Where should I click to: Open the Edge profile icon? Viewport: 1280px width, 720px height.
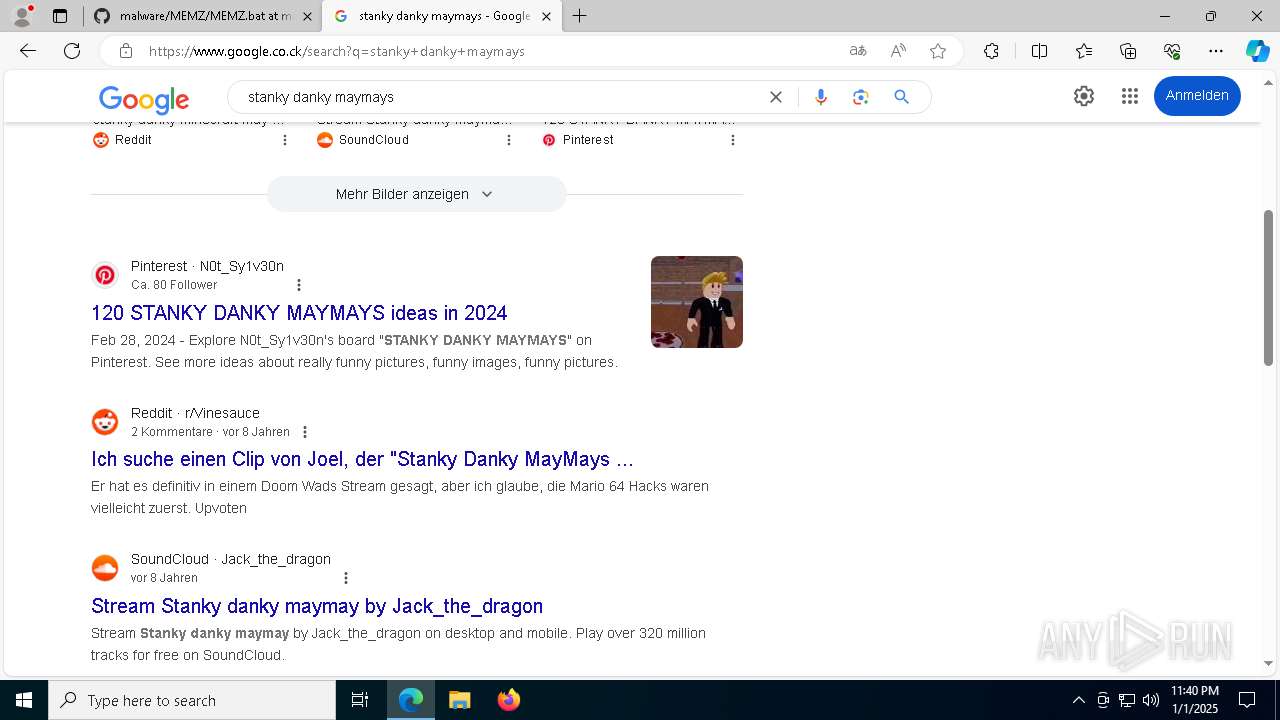(x=22, y=16)
